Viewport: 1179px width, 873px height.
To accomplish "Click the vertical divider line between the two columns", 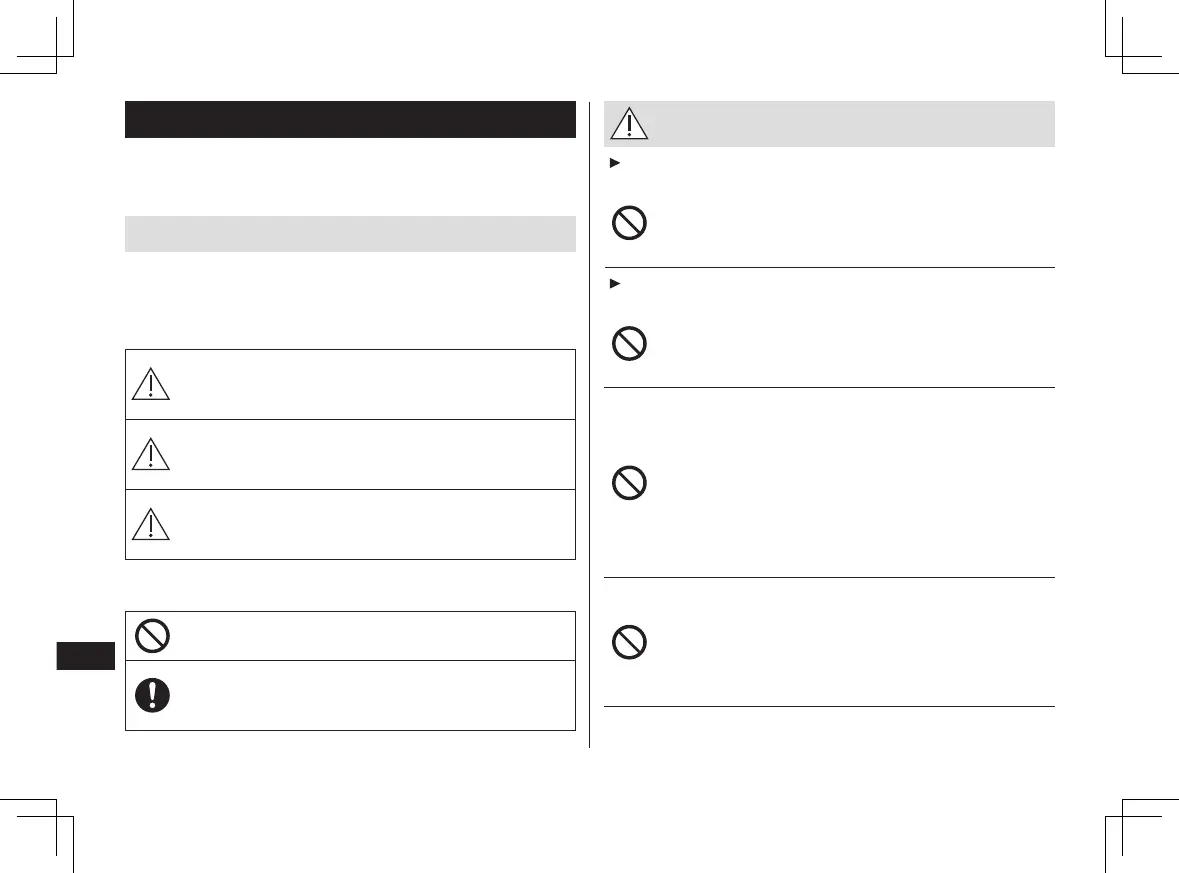I will point(590,424).
